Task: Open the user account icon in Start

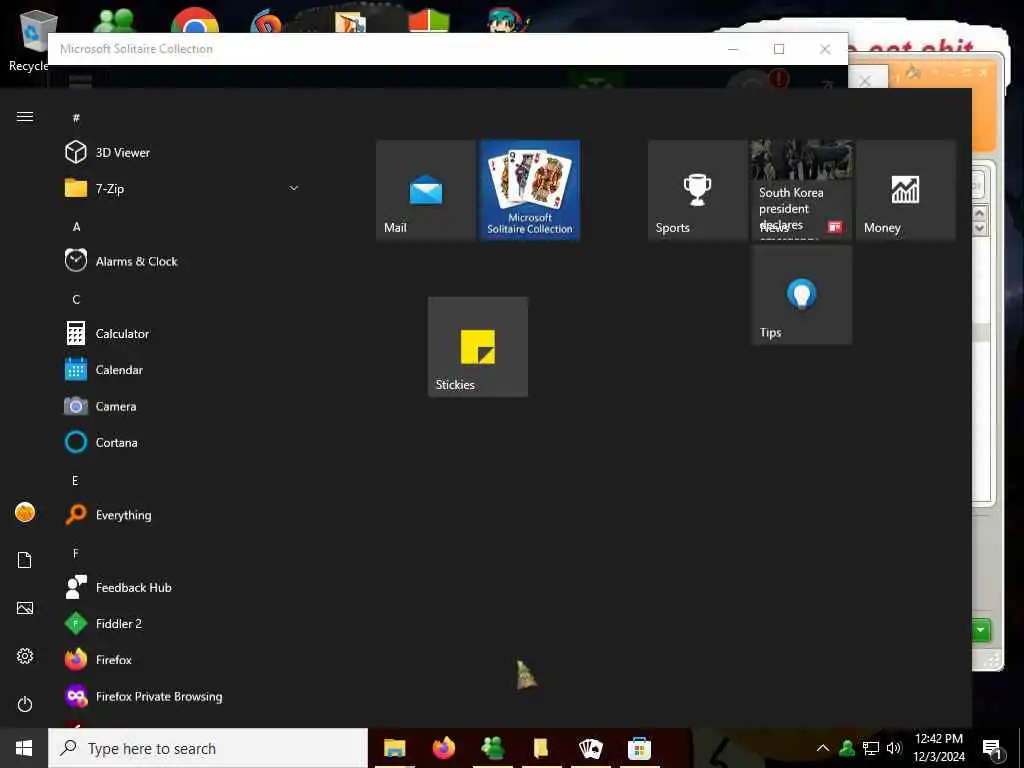Action: click(25, 513)
